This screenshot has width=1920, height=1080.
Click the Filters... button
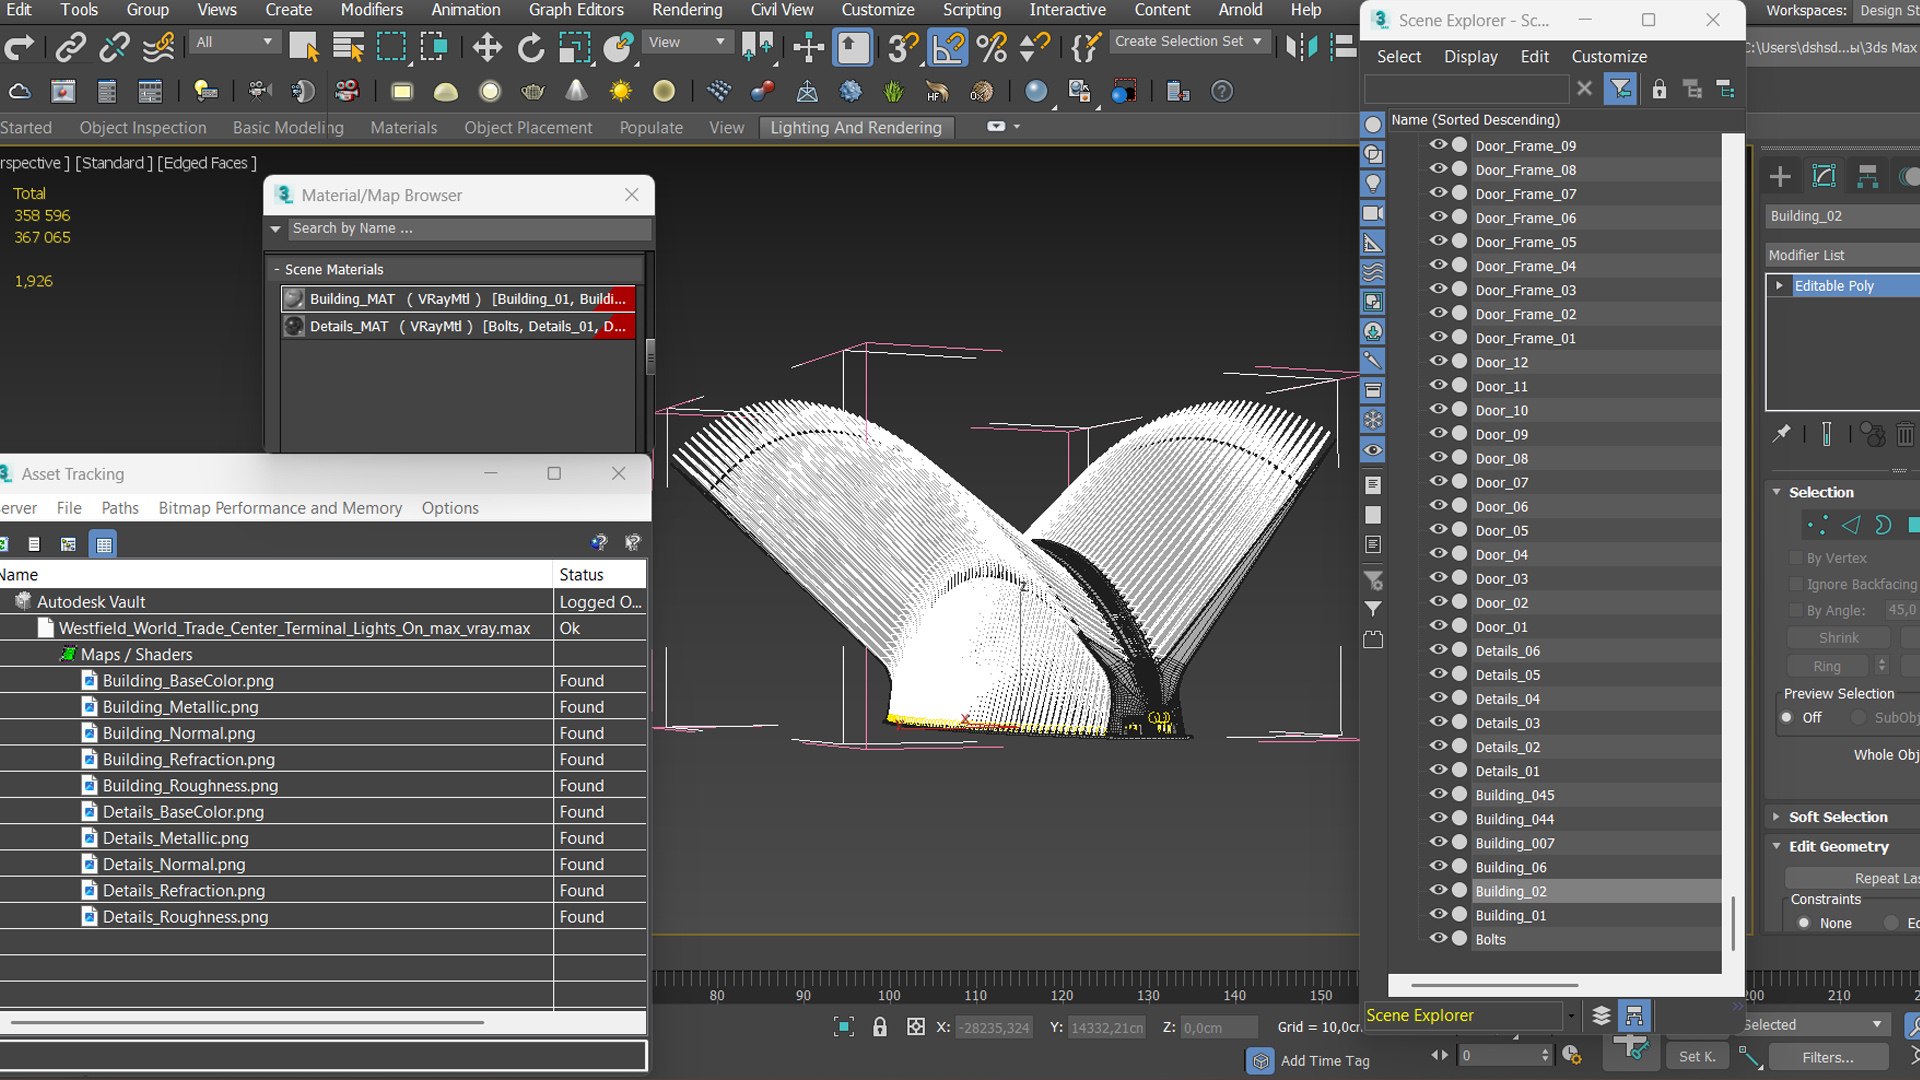(x=1827, y=1057)
